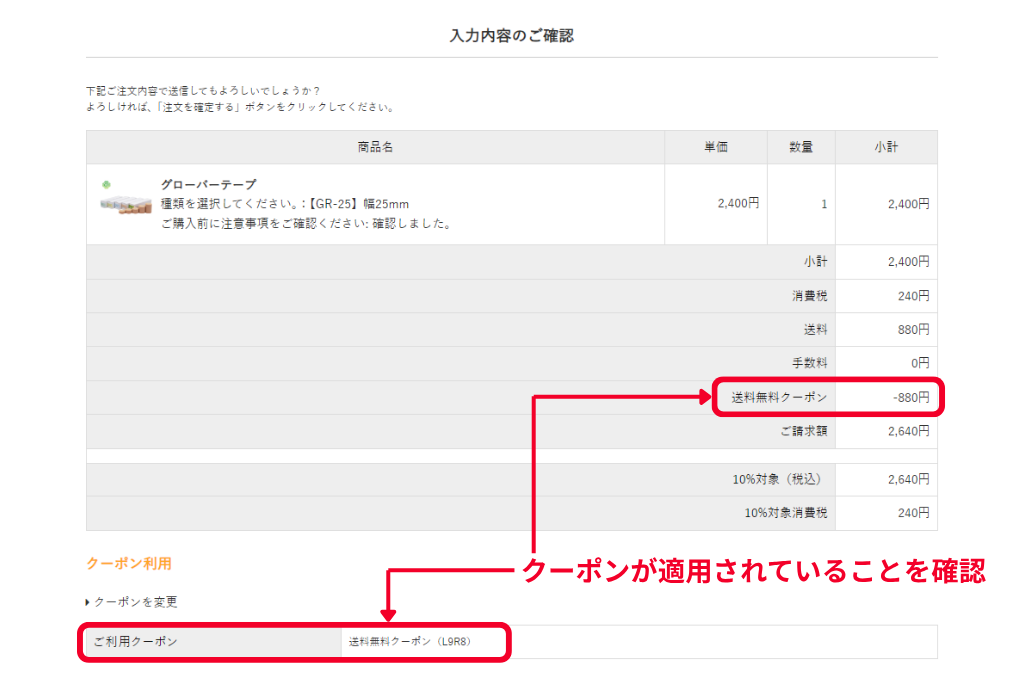Viewport: 1024px width, 678px height.
Task: Click the 小計 column header in the table top
Action: pos(886,147)
